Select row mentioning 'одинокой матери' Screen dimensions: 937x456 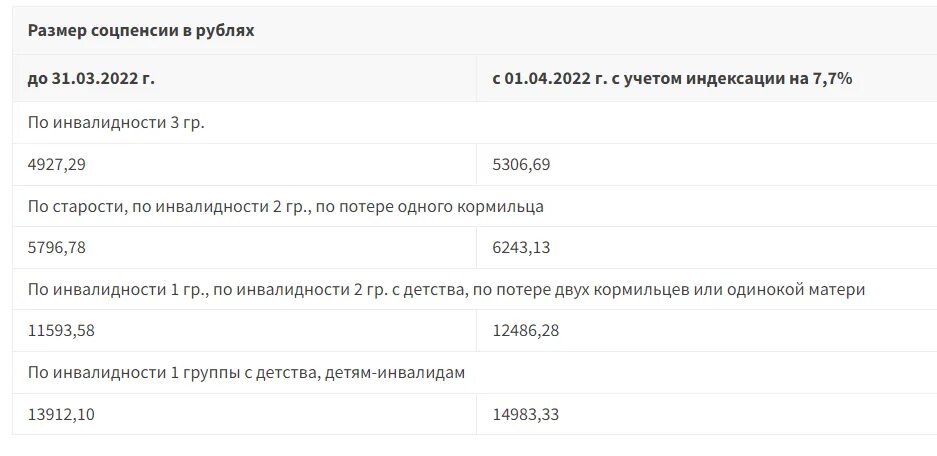[474, 289]
